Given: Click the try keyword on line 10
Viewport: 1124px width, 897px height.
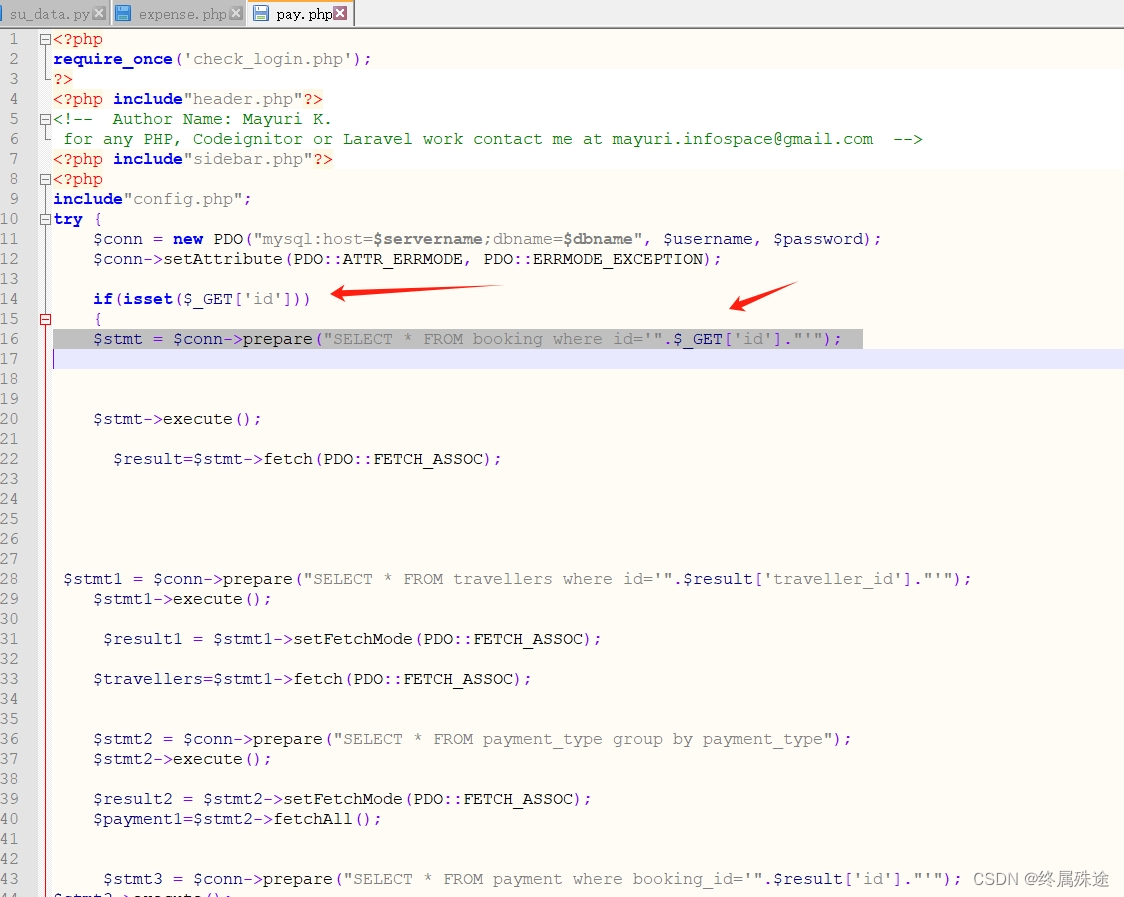Looking at the screenshot, I should (68, 219).
